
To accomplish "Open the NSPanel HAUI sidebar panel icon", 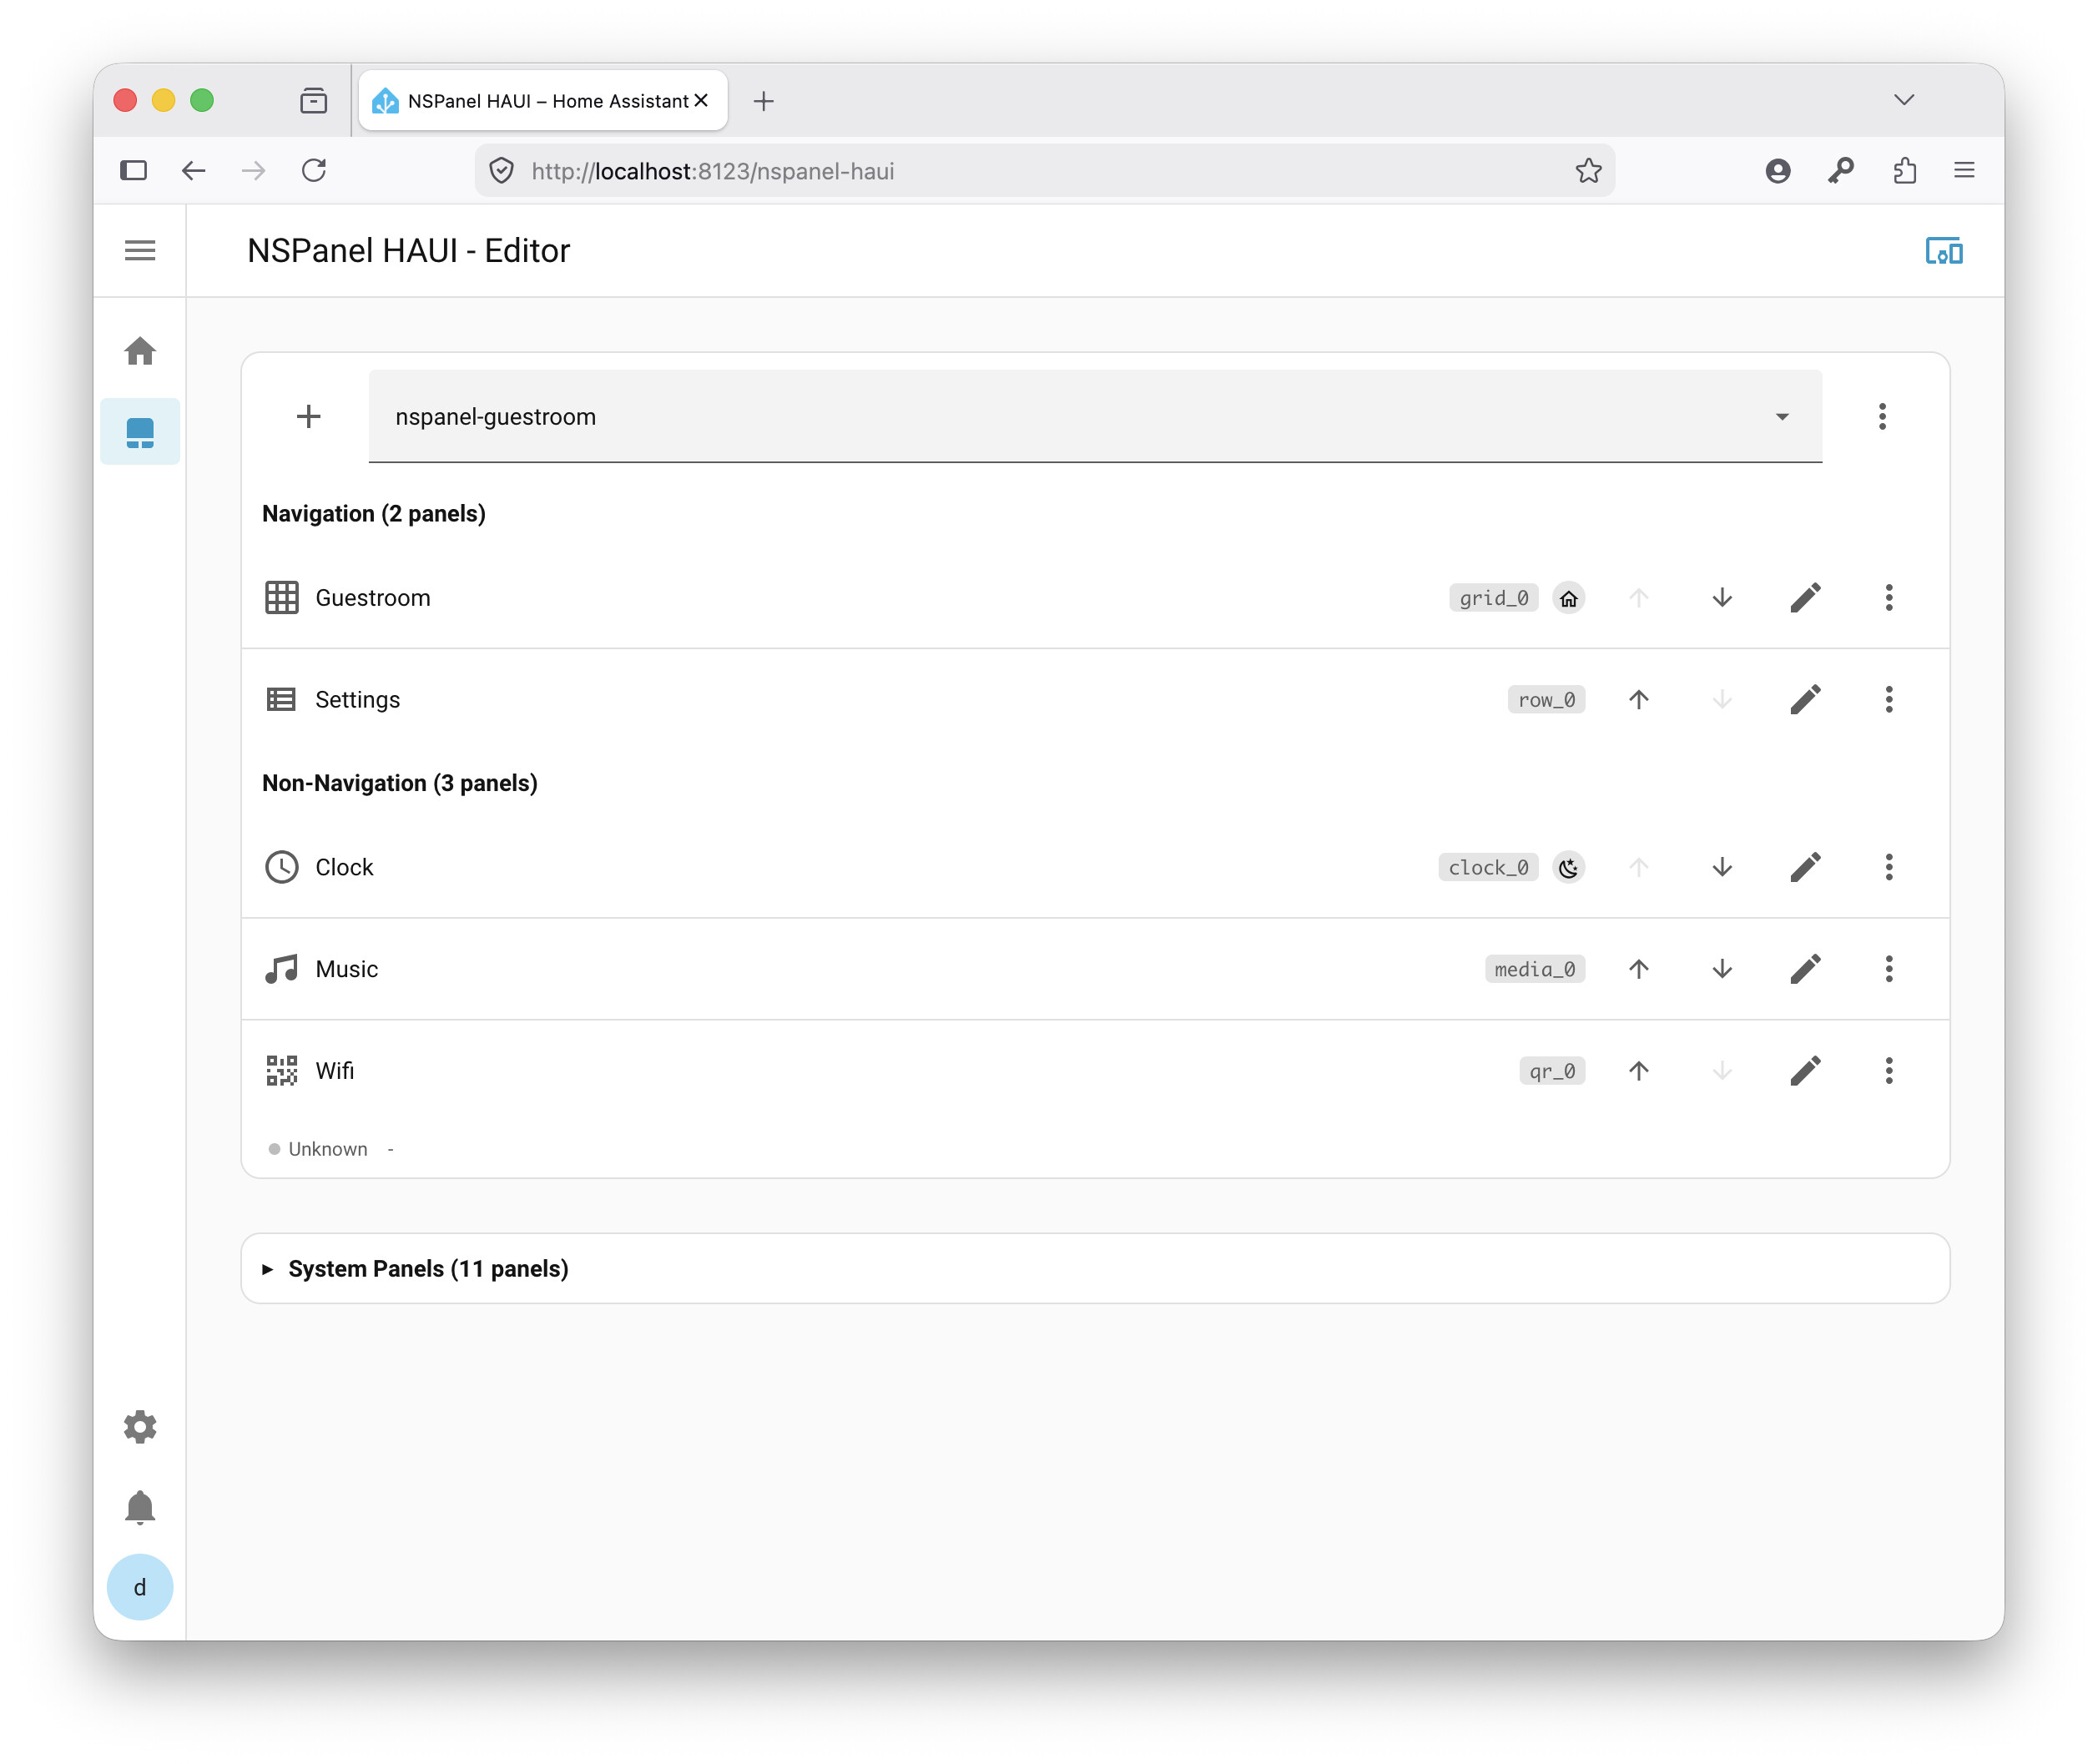I will coord(140,432).
